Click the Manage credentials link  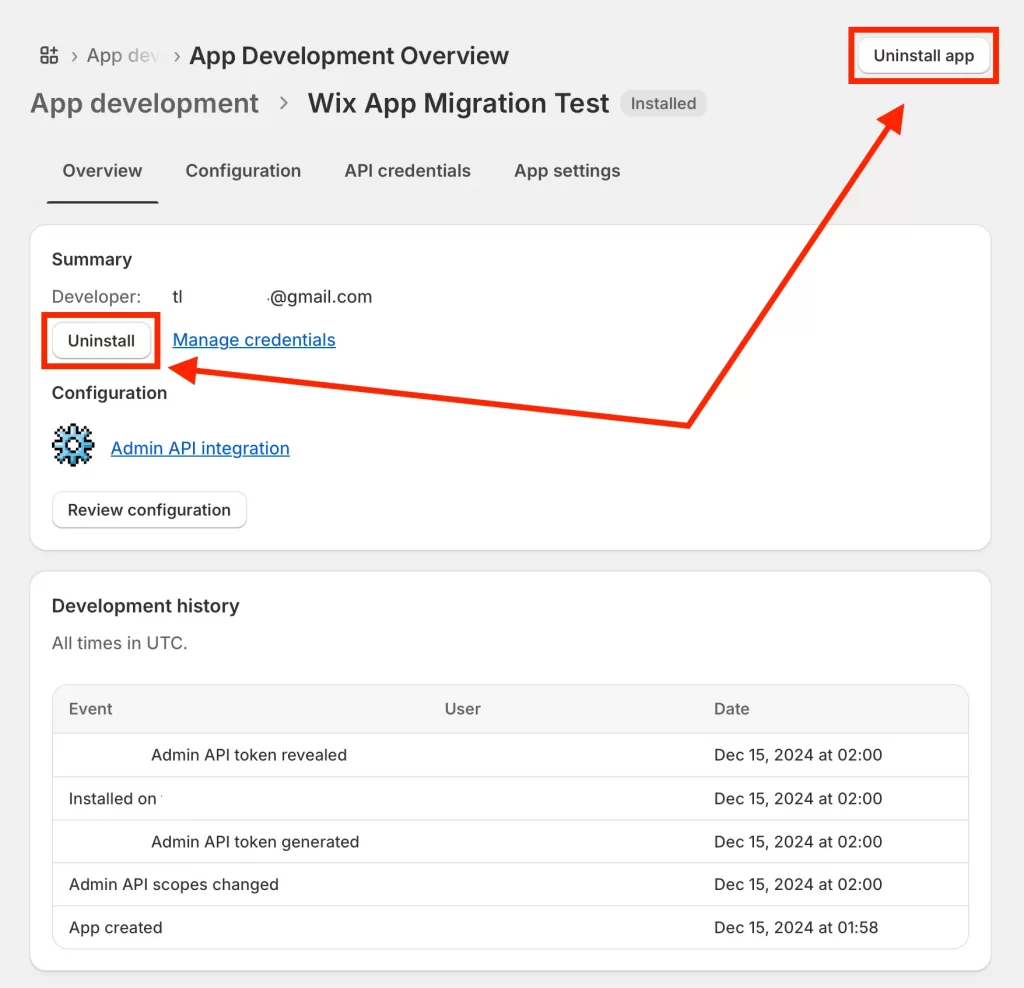[x=253, y=339]
